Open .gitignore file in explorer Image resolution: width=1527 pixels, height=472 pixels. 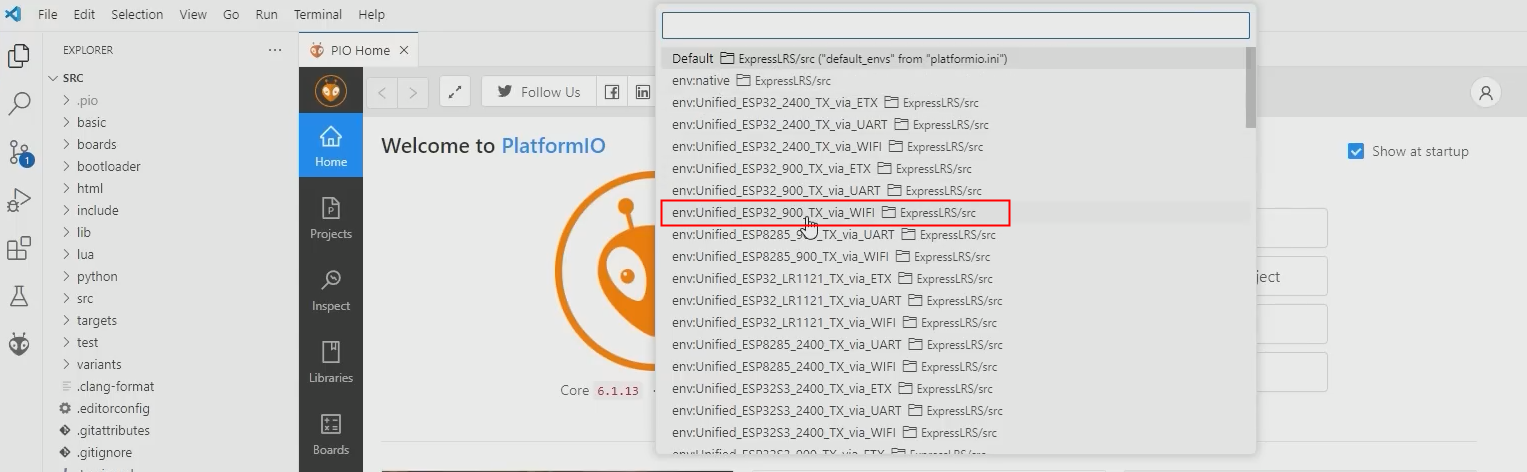(103, 452)
